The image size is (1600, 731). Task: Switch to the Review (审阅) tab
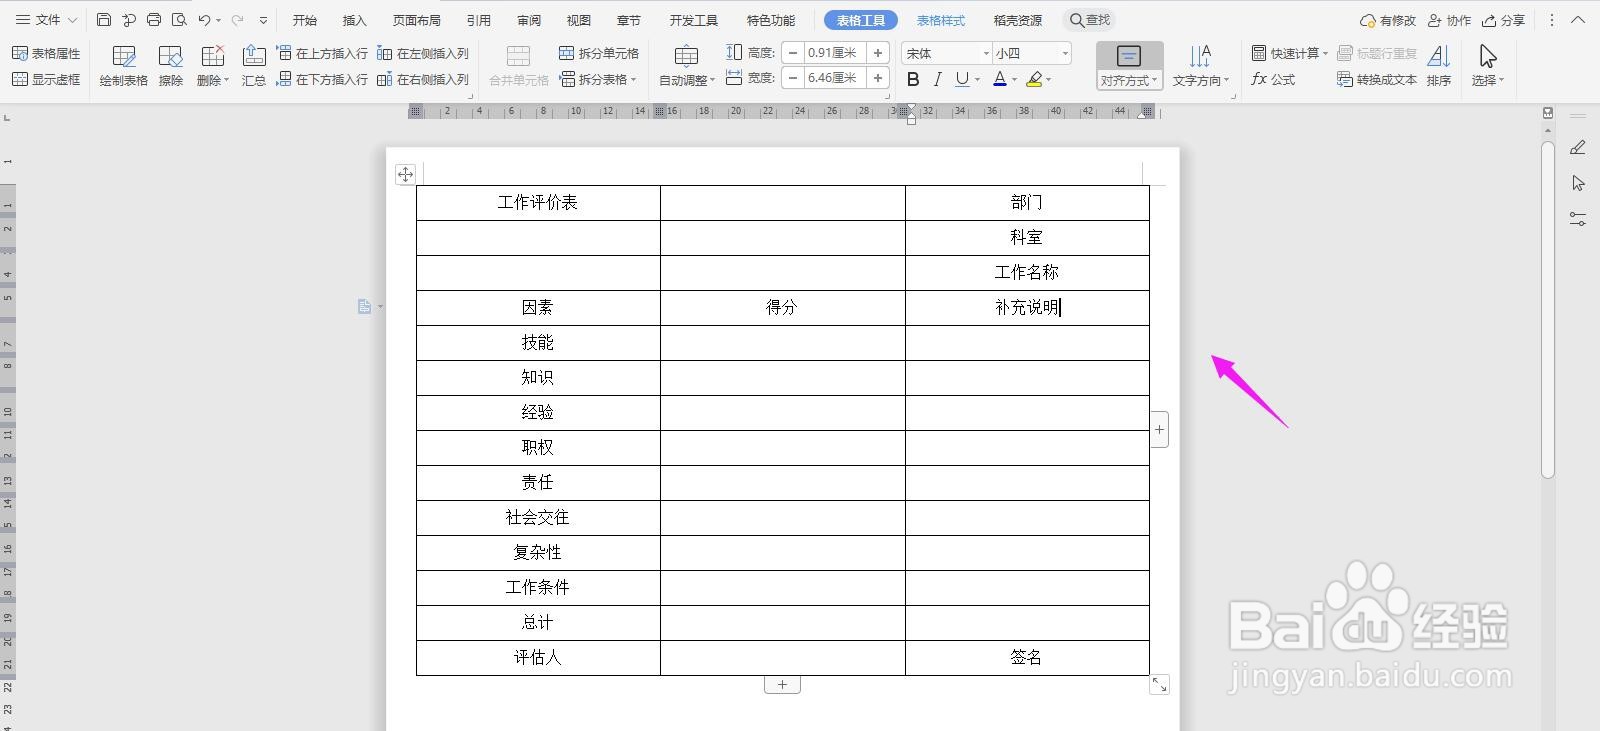[x=529, y=20]
